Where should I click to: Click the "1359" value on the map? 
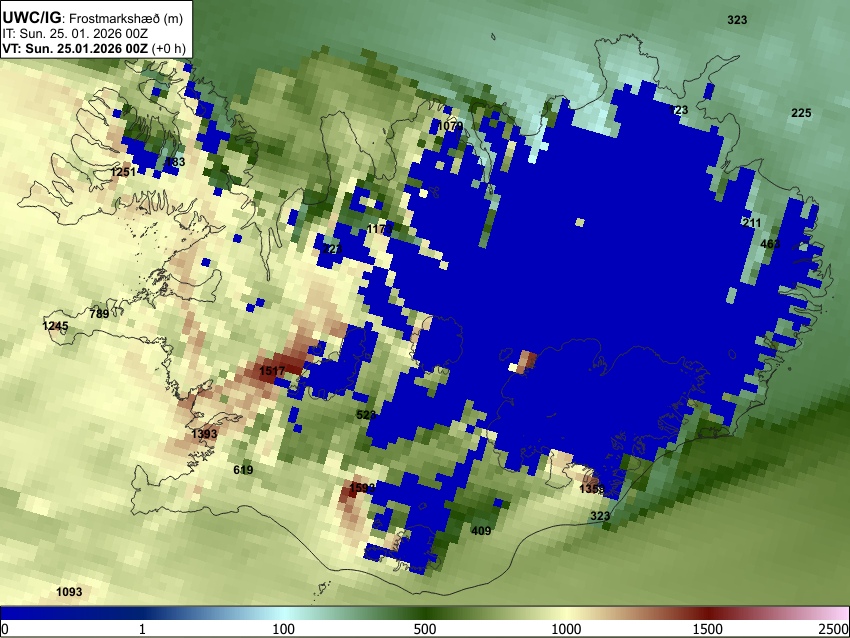tap(592, 489)
